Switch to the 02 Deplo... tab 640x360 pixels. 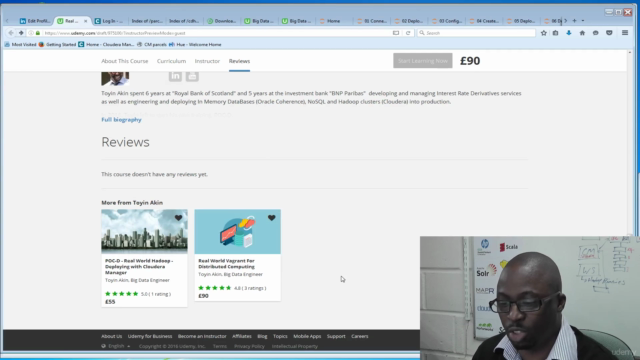click(409, 21)
